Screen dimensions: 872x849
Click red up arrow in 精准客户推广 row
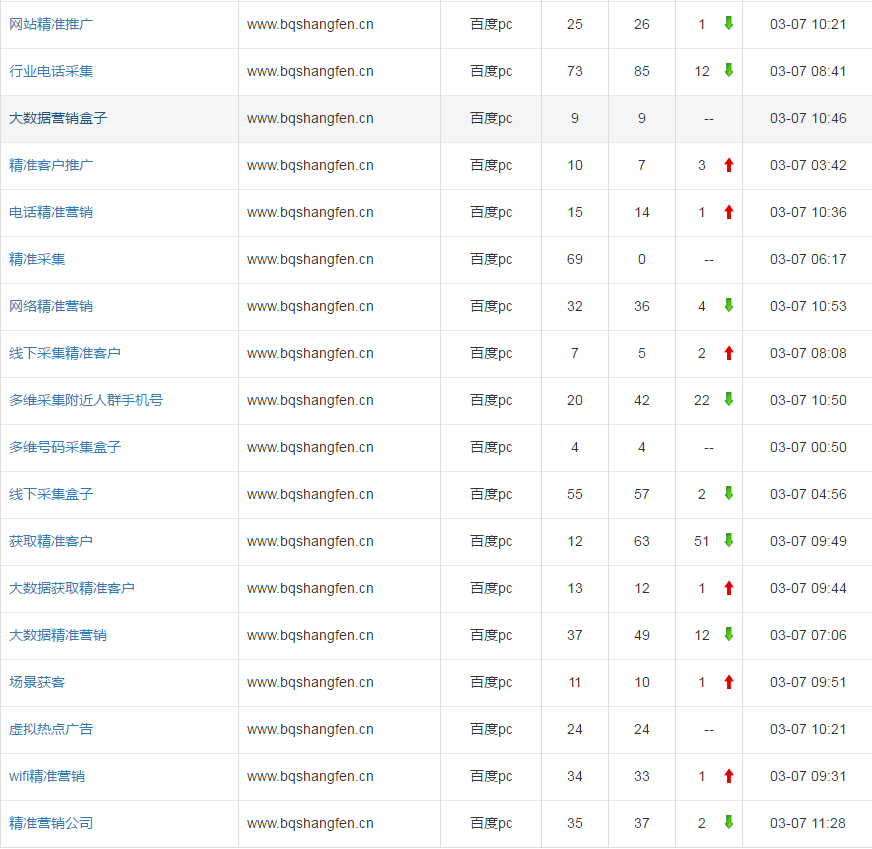click(x=729, y=165)
